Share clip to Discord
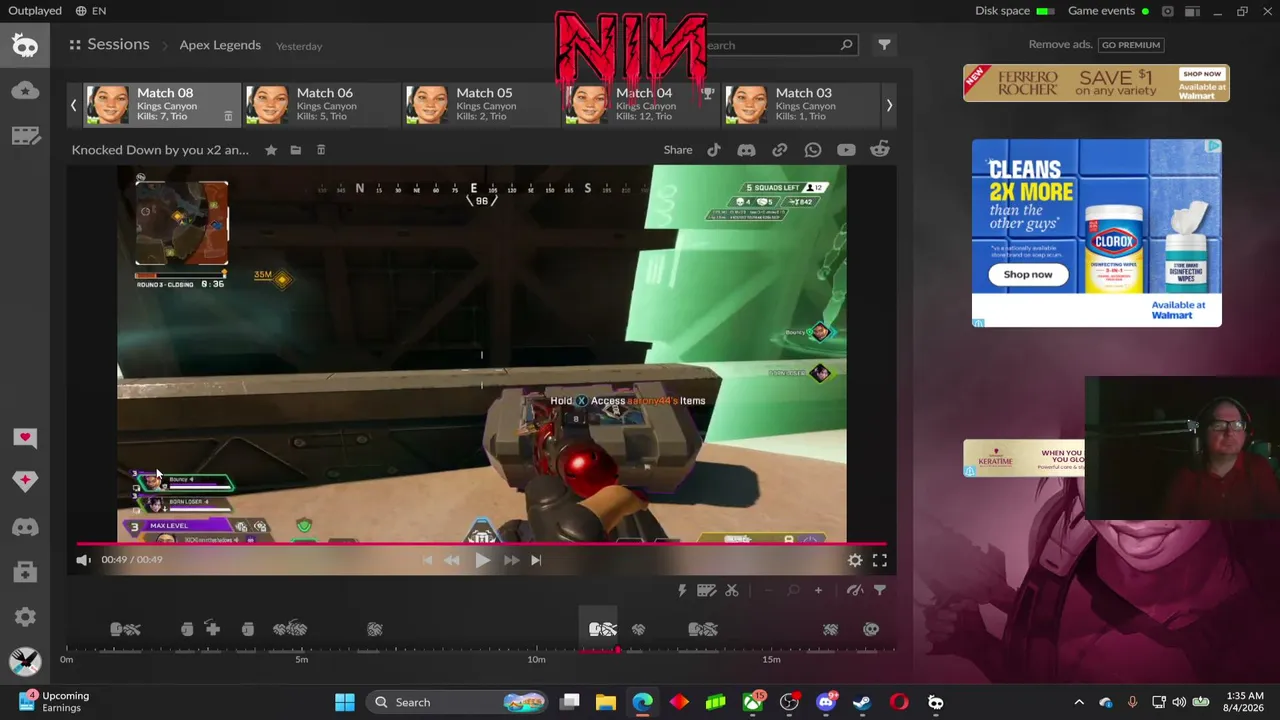Image resolution: width=1280 pixels, height=720 pixels. [x=746, y=150]
